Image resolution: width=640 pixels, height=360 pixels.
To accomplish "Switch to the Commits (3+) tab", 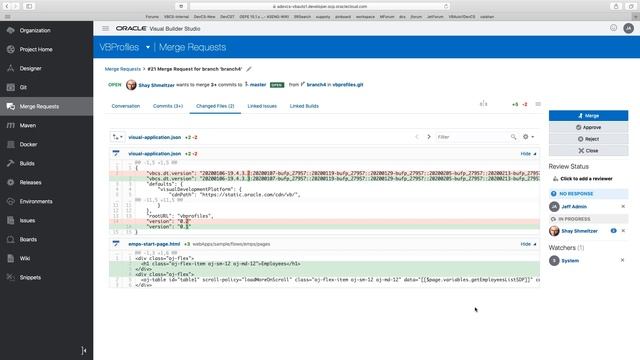I will 168,106.
